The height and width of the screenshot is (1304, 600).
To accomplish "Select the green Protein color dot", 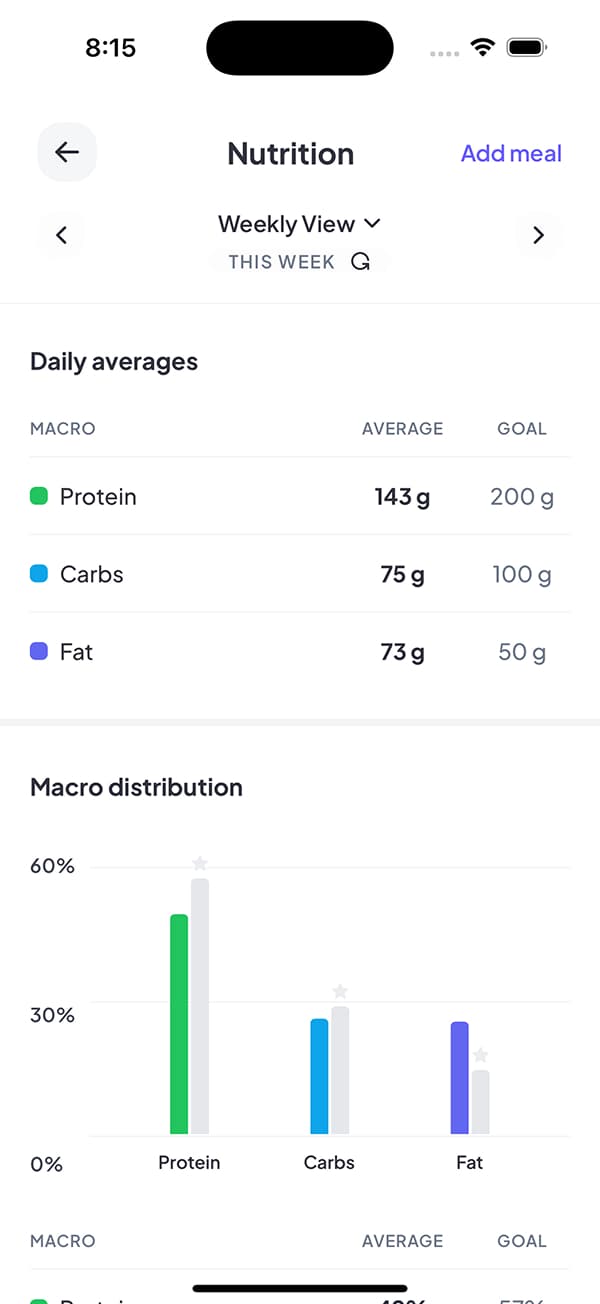I will 38,496.
